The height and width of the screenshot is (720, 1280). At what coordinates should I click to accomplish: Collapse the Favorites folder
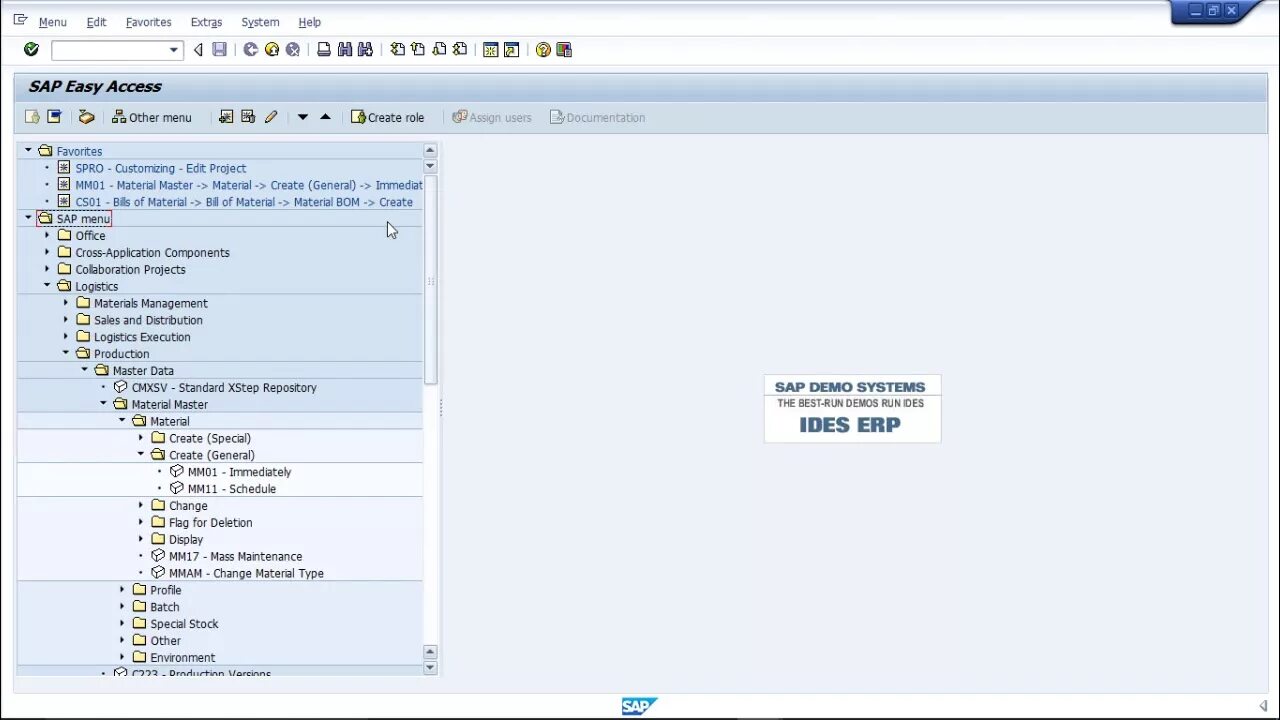[x=28, y=151]
